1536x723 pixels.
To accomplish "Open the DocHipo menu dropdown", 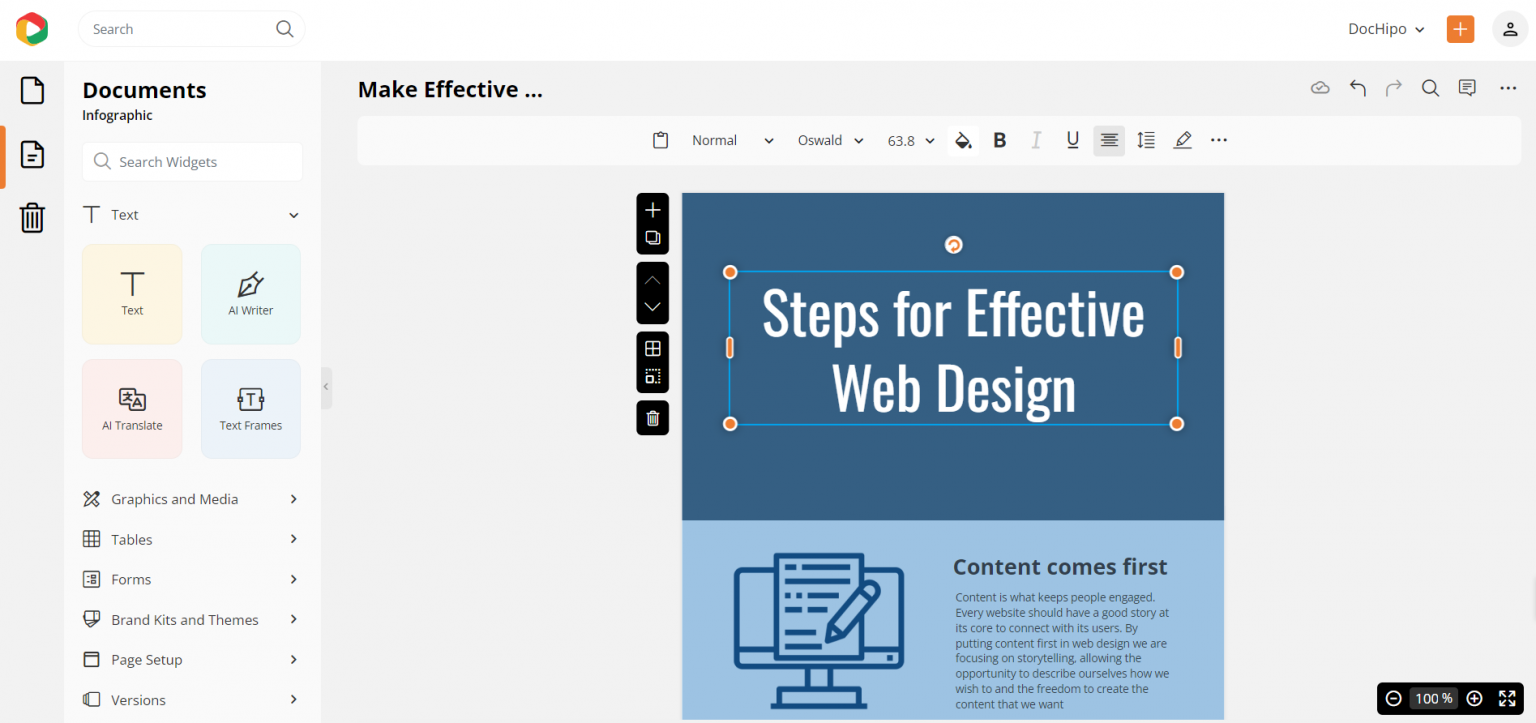I will [1386, 29].
